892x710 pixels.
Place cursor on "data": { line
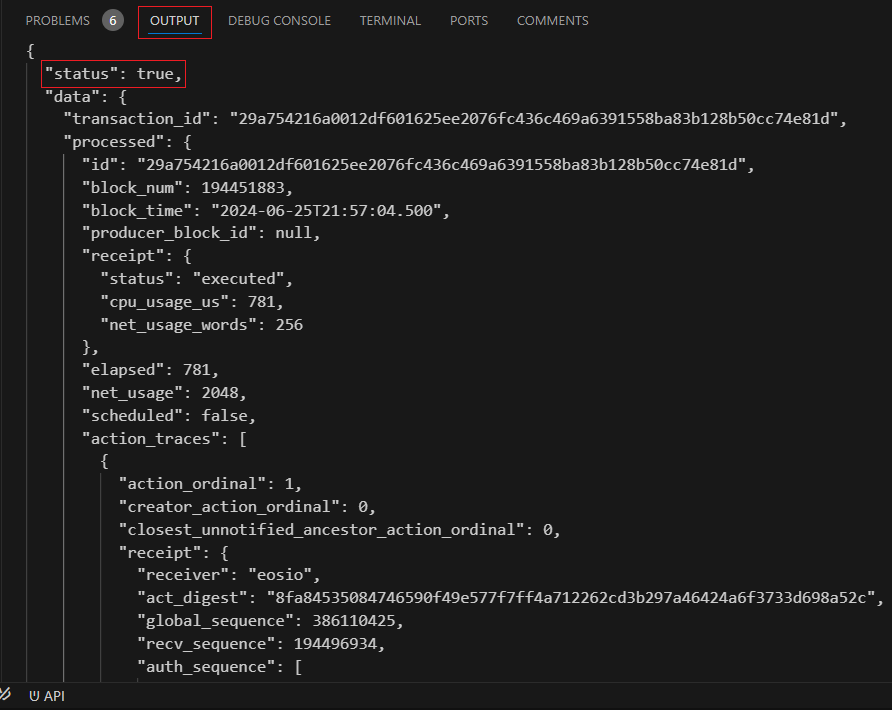(86, 97)
